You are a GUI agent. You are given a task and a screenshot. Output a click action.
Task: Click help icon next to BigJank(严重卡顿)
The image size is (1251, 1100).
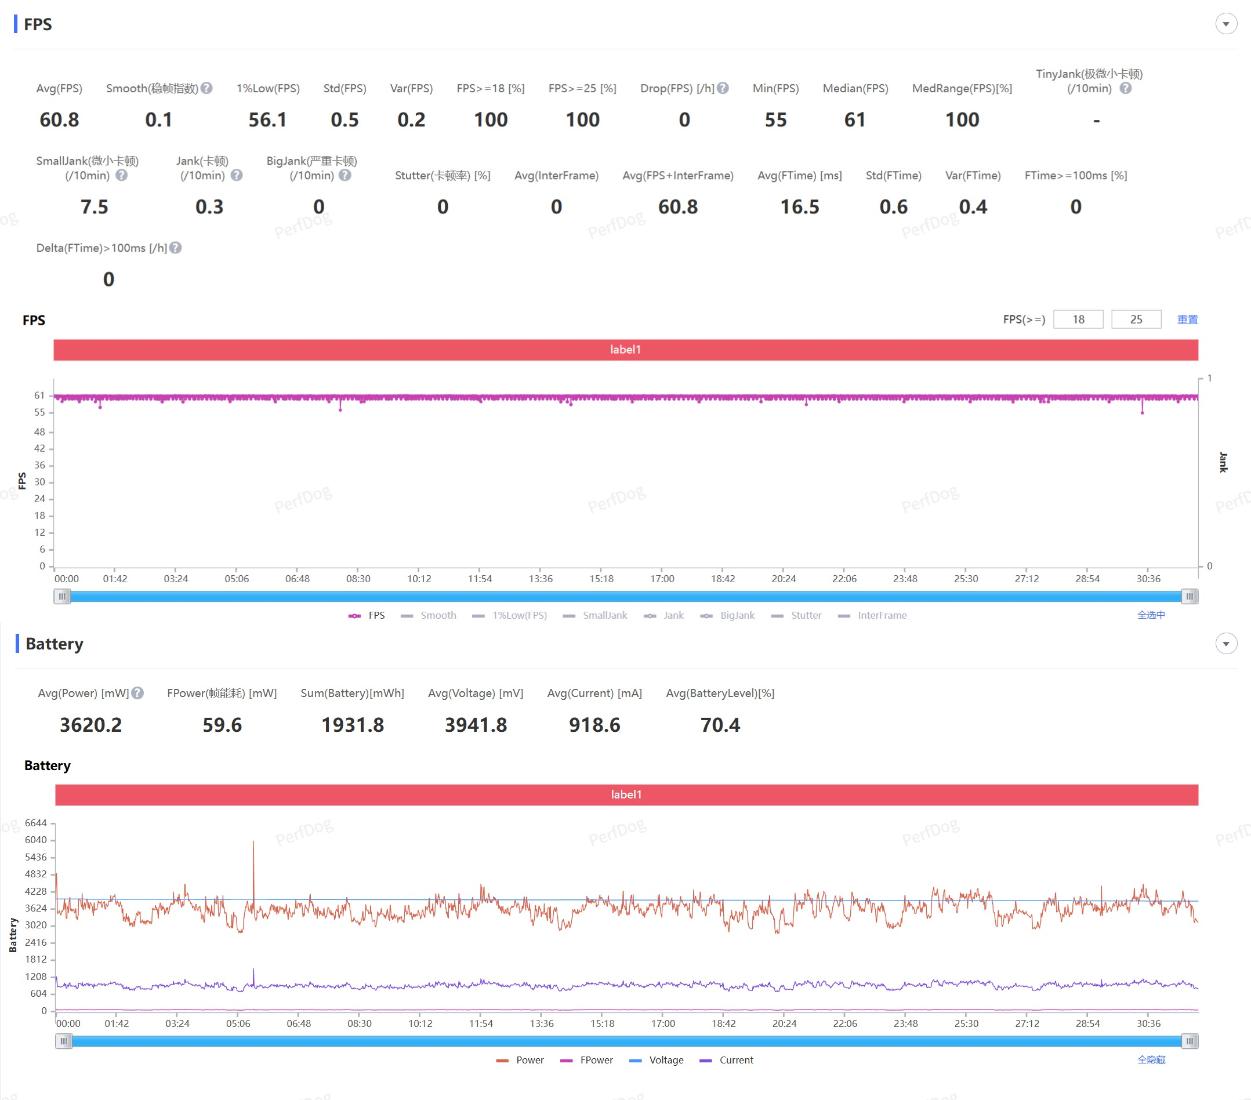tap(345, 175)
